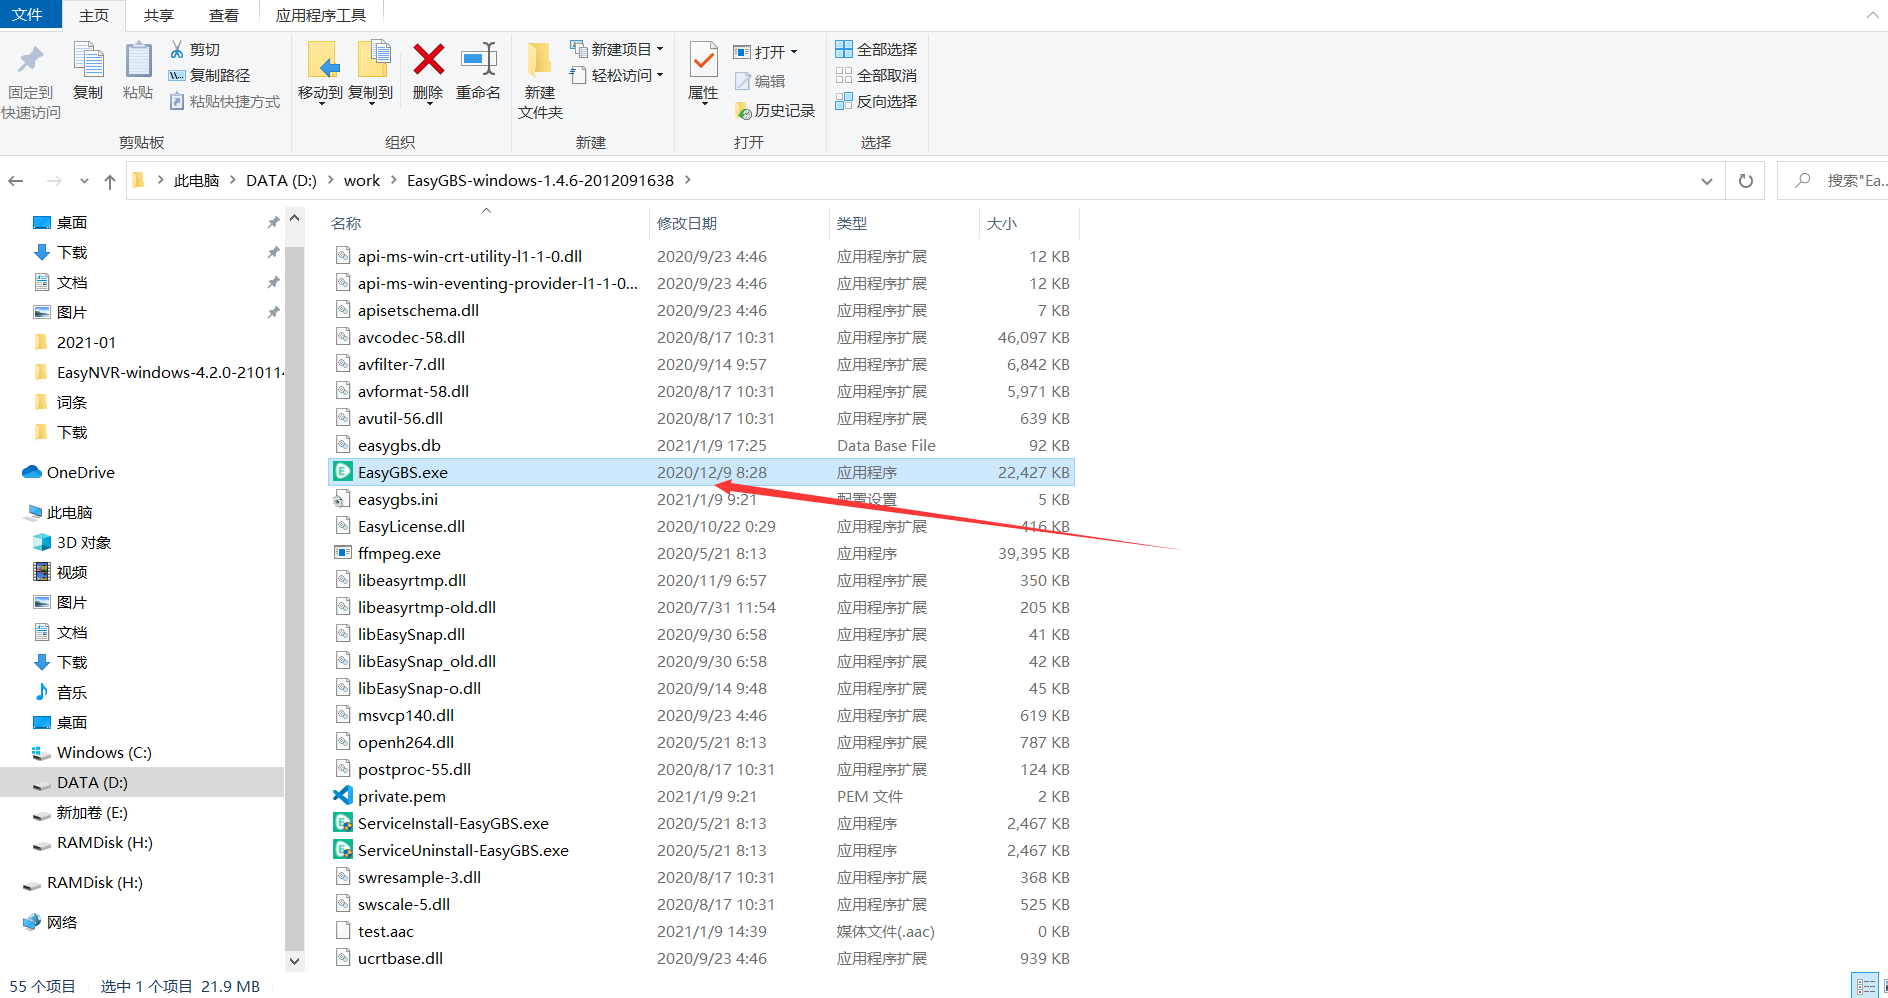Viewport: 1888px width, 998px height.
Task: Switch to the View ribbon tab
Action: 223,15
